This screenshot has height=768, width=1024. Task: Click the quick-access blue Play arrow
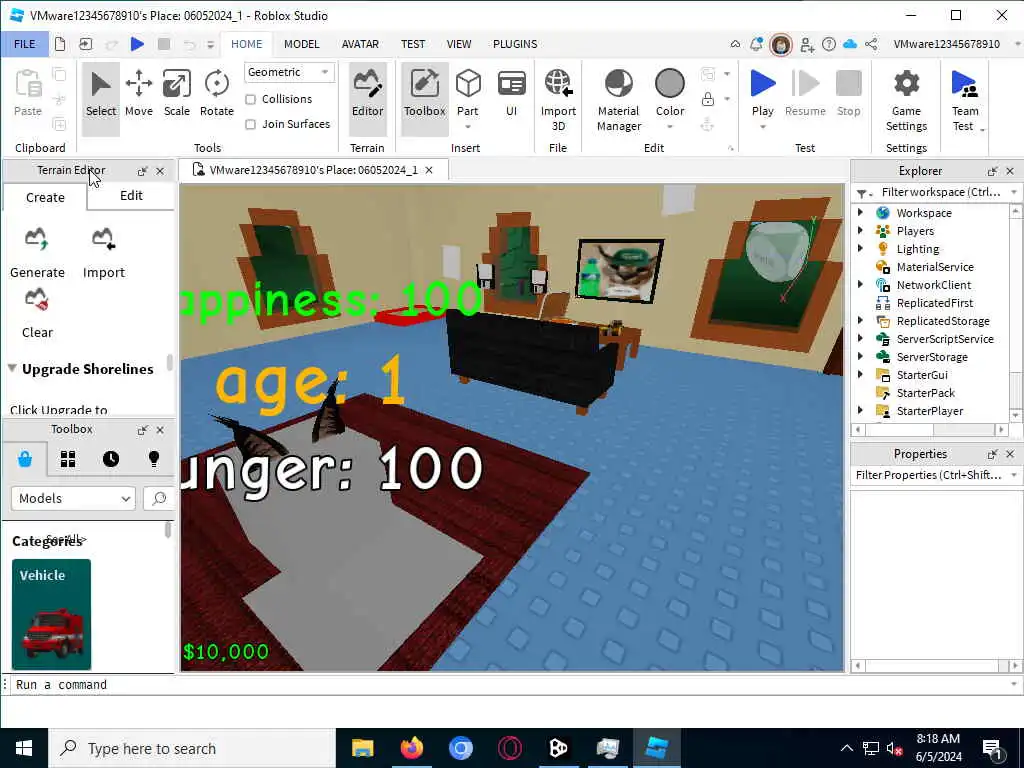pos(137,44)
